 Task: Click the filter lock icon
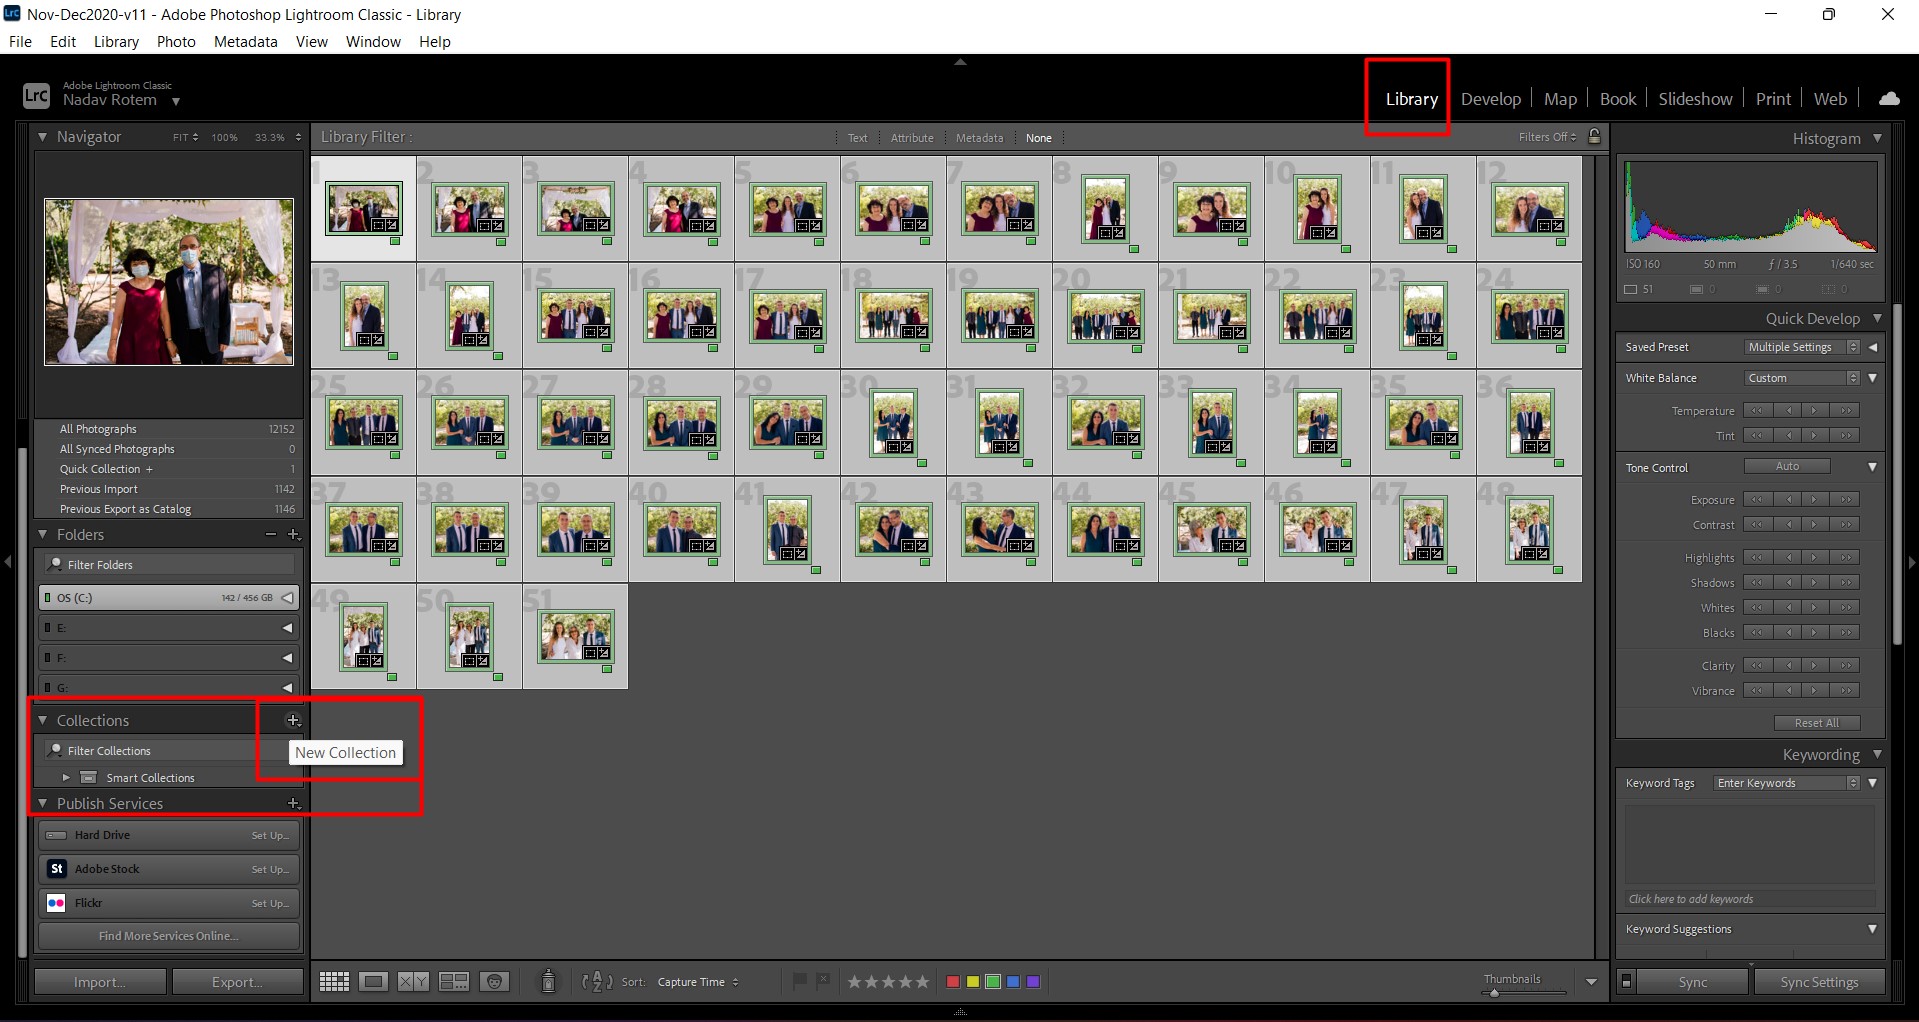pyautogui.click(x=1595, y=136)
